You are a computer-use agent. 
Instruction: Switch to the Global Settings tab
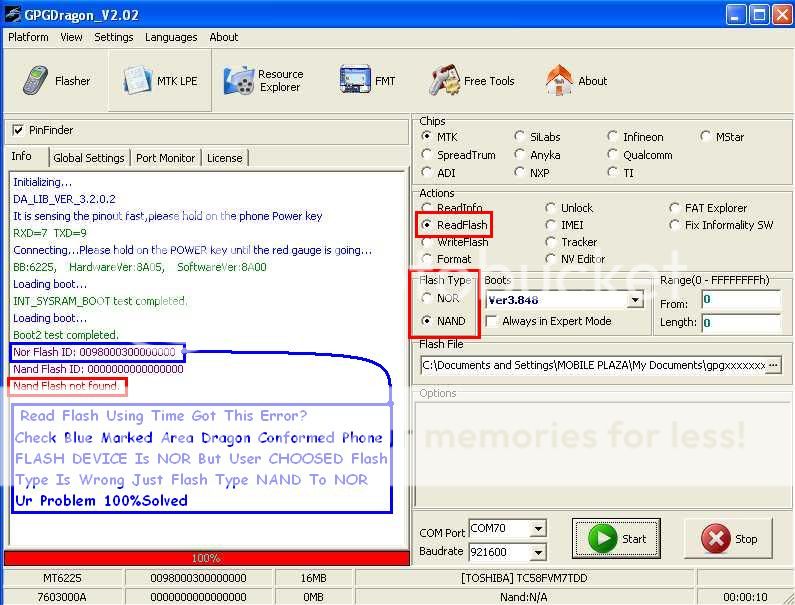89,158
